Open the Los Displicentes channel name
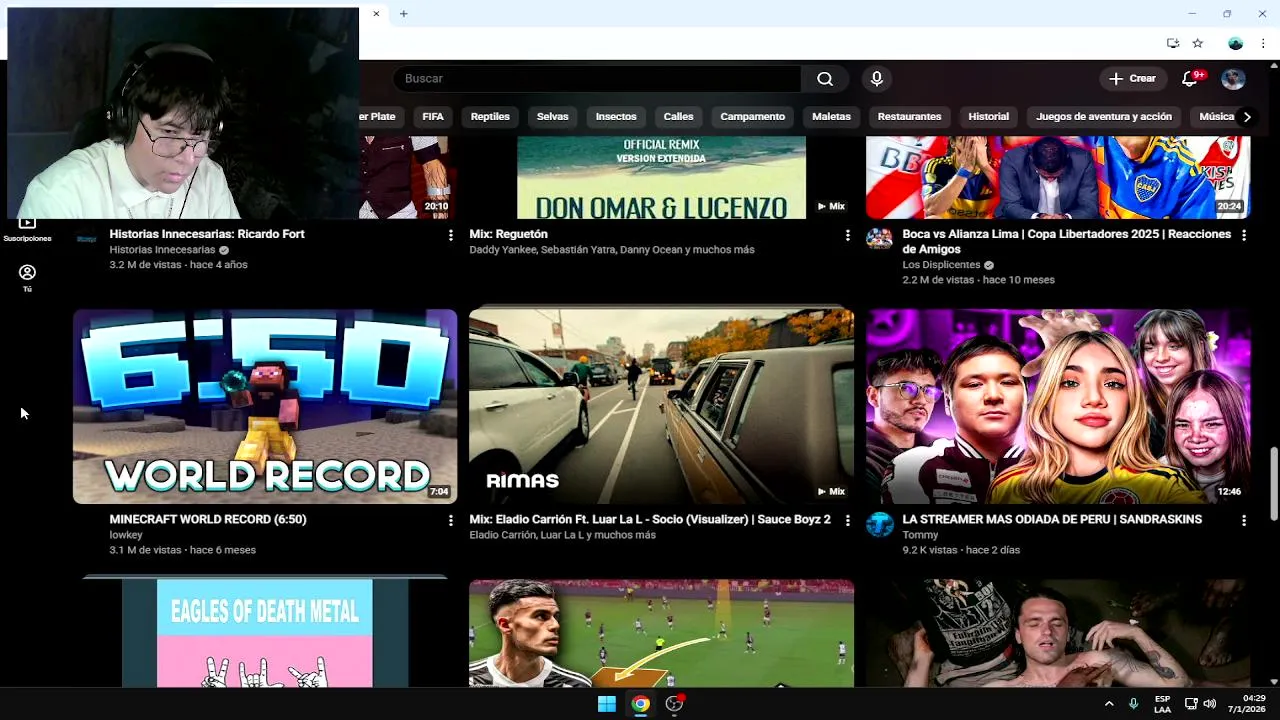The width and height of the screenshot is (1280, 720). tap(941, 265)
